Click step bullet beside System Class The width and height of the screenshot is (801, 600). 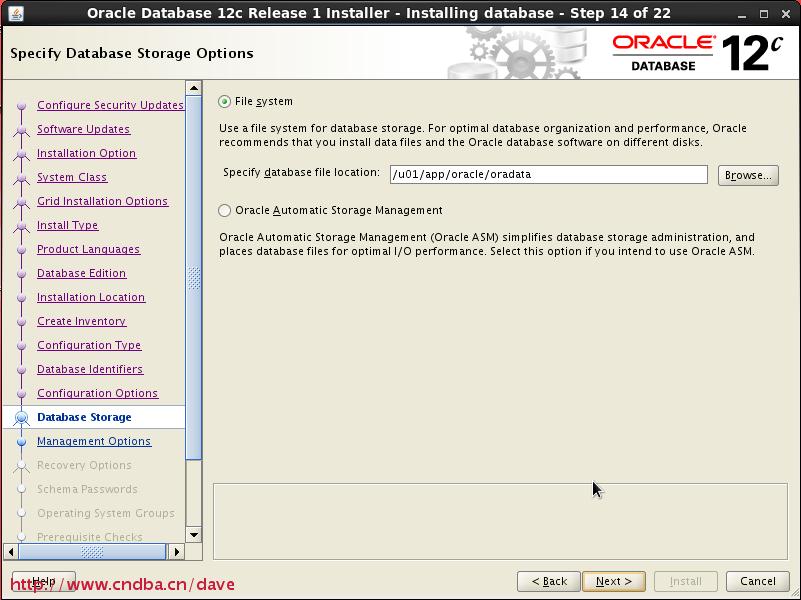pos(21,178)
